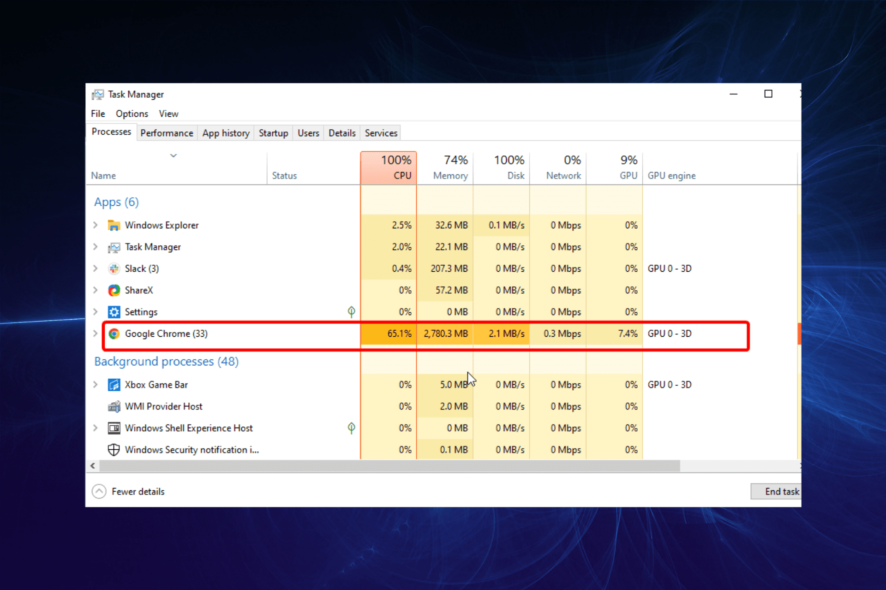Expand the Windows Explorer process group
Image resolution: width=886 pixels, height=590 pixels.
(x=95, y=225)
